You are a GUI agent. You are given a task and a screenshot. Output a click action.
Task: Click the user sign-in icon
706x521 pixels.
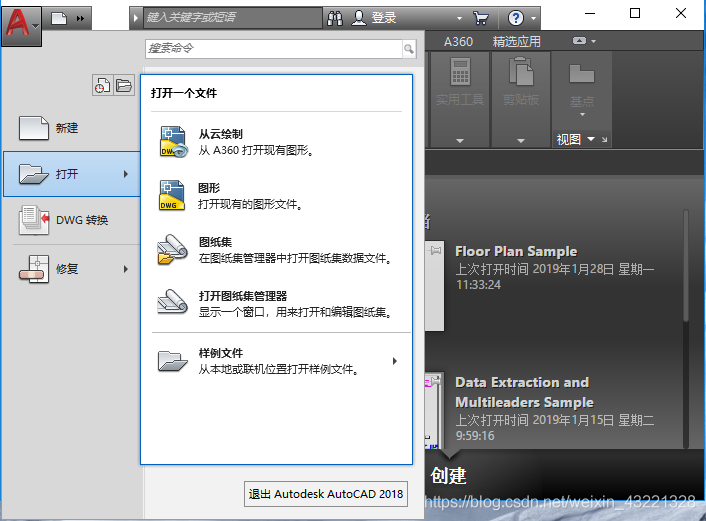pos(359,18)
